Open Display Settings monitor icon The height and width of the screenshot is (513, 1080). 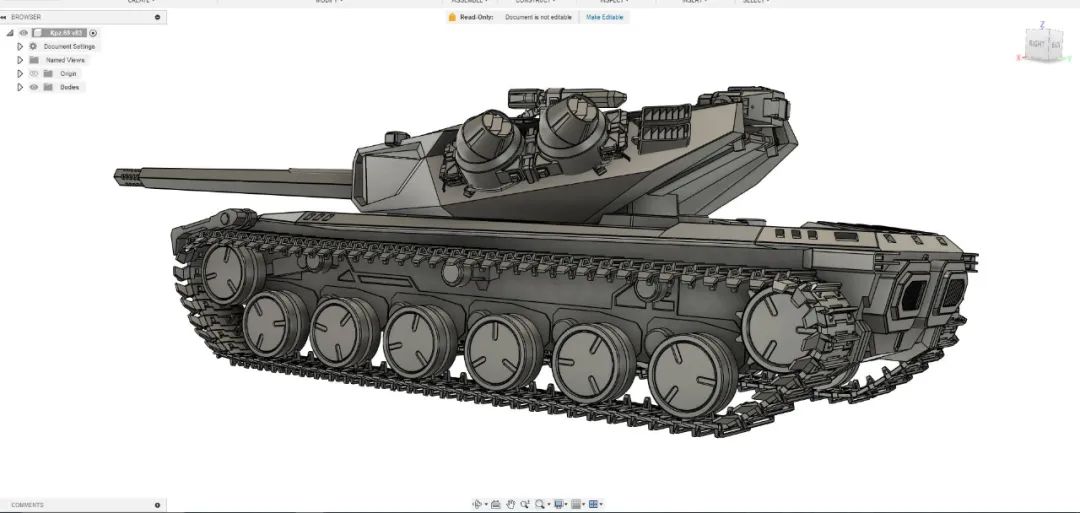[x=559, y=505]
